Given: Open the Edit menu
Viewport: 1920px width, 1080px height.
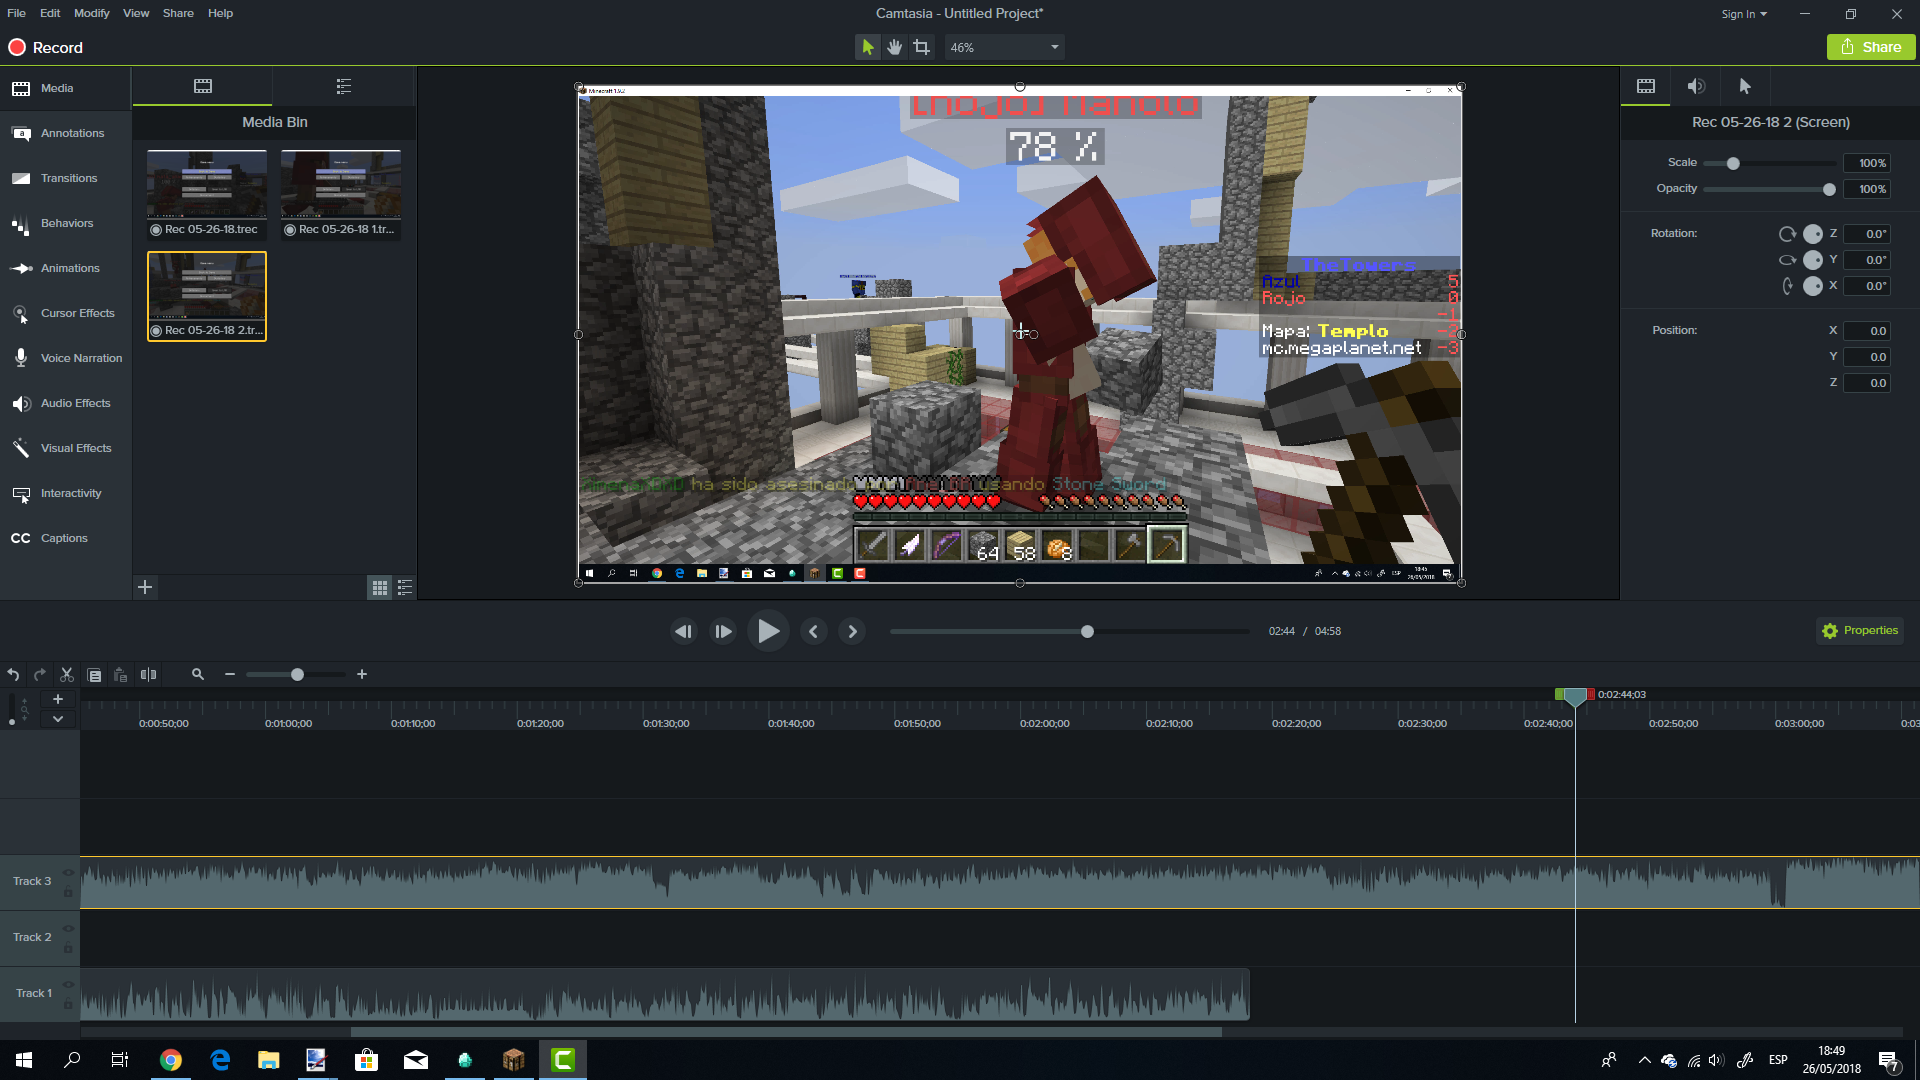Looking at the screenshot, I should (50, 13).
